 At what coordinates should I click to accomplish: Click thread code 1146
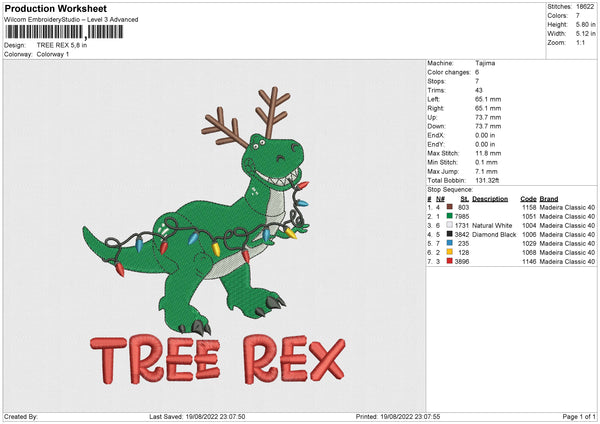click(x=529, y=261)
